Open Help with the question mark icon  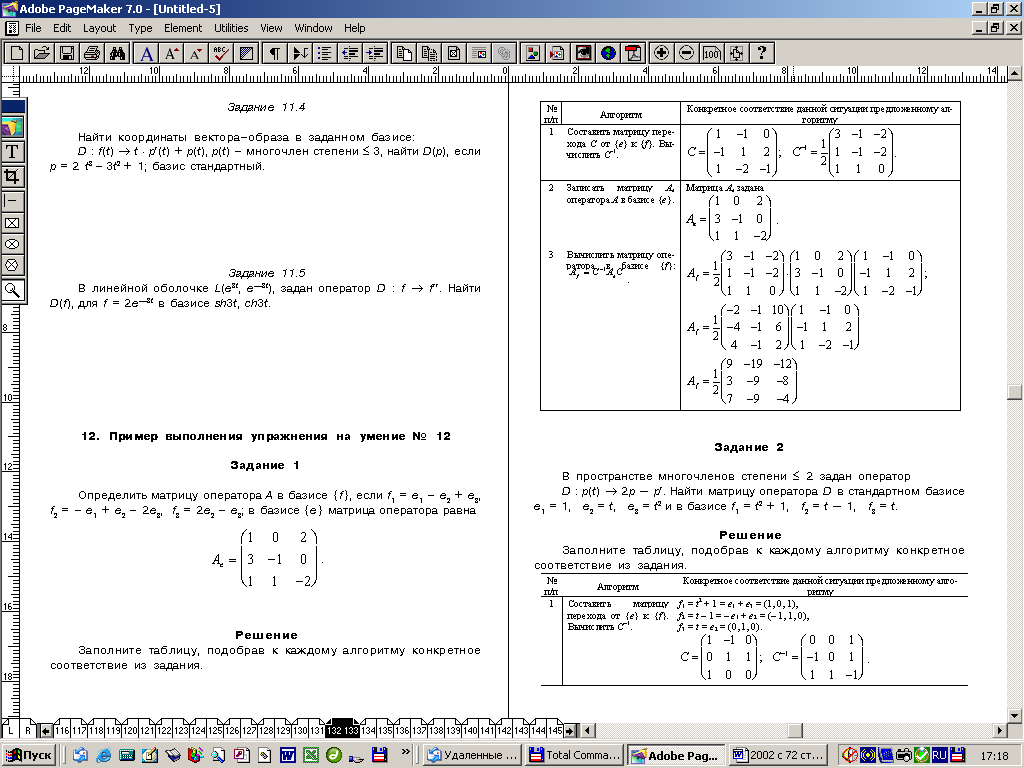tap(761, 53)
